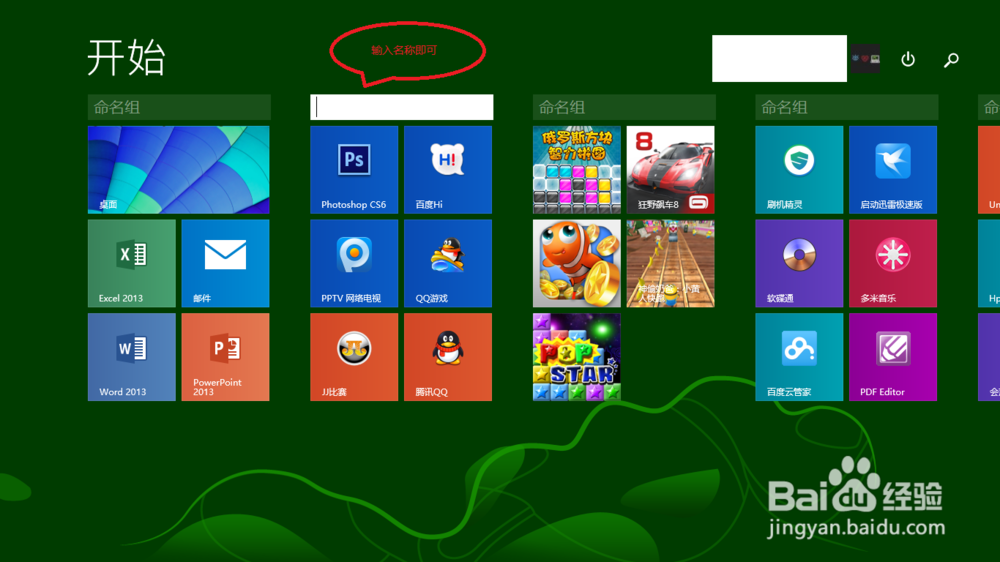Click the 命名组 label above the games group

tap(624, 107)
